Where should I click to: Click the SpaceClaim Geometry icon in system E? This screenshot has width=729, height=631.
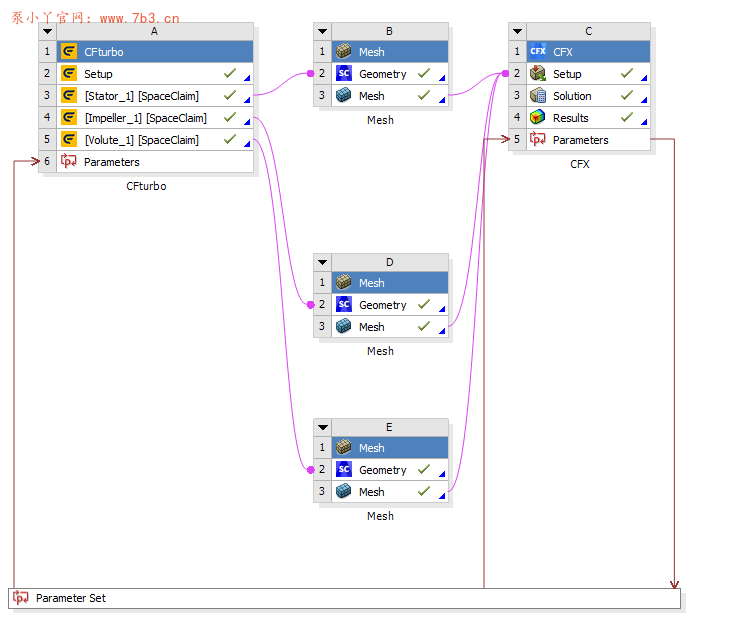point(344,469)
